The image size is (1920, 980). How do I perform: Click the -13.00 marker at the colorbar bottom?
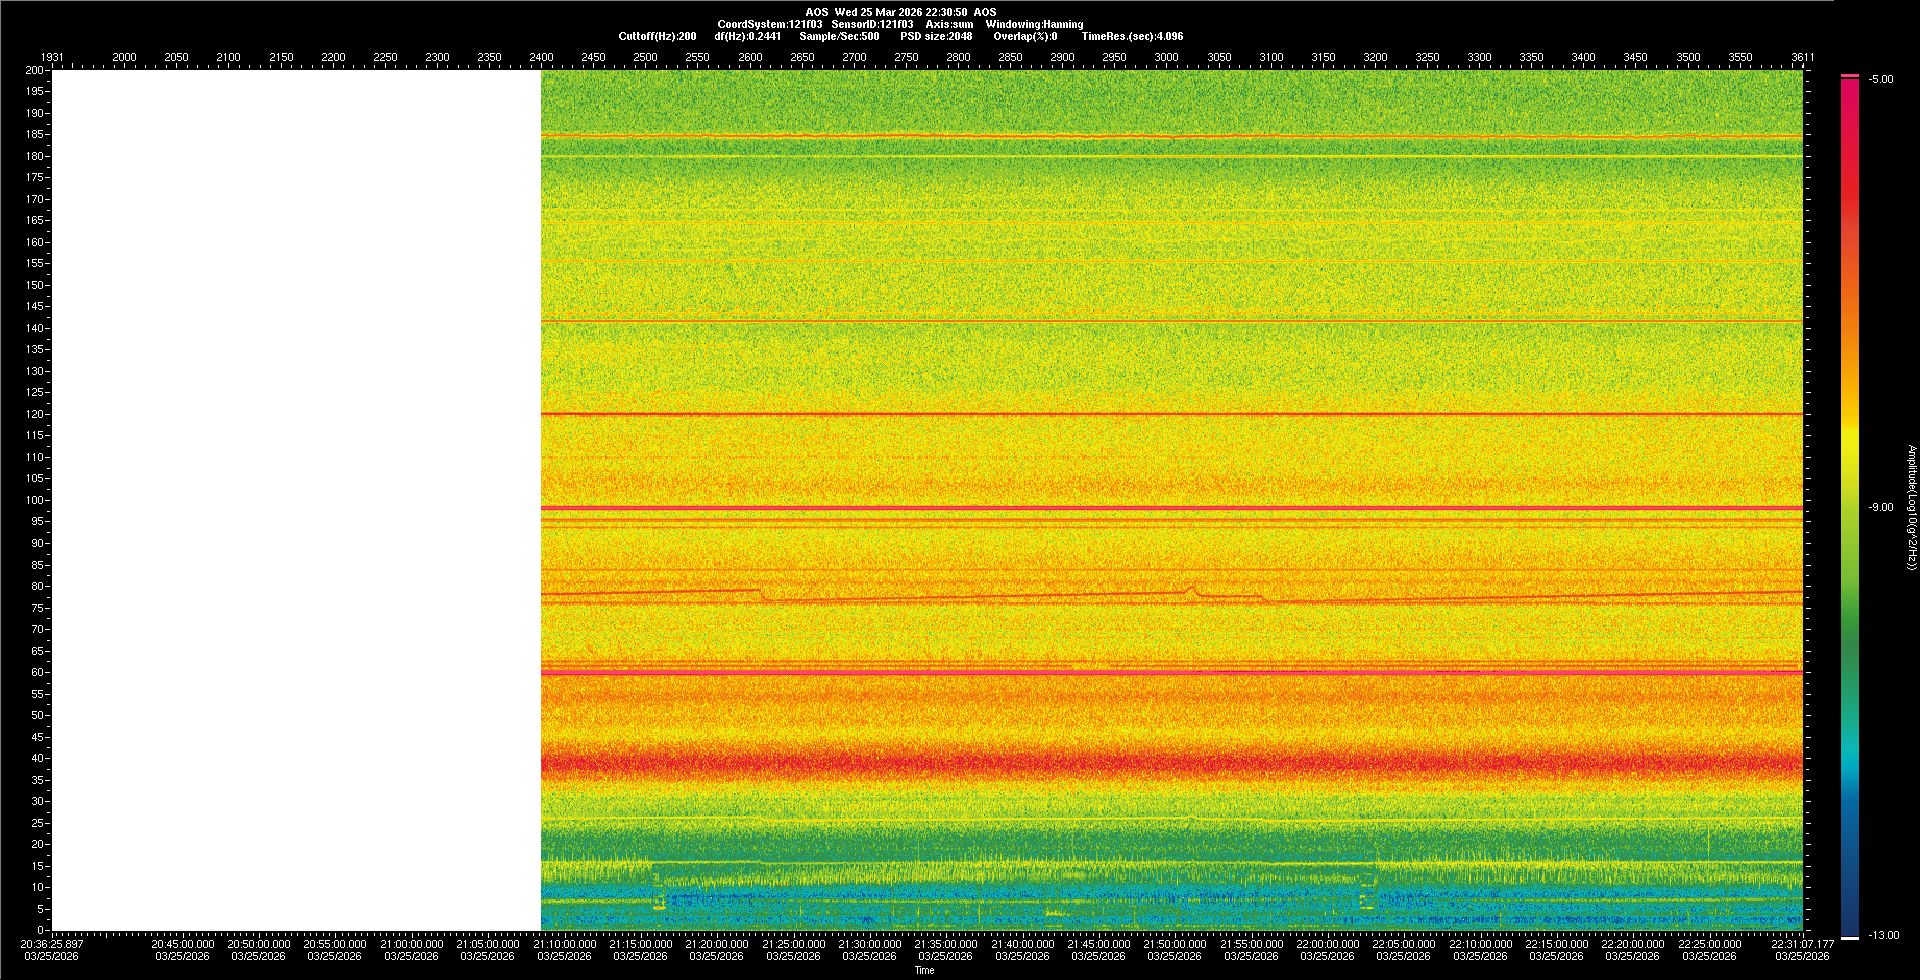coord(1884,935)
